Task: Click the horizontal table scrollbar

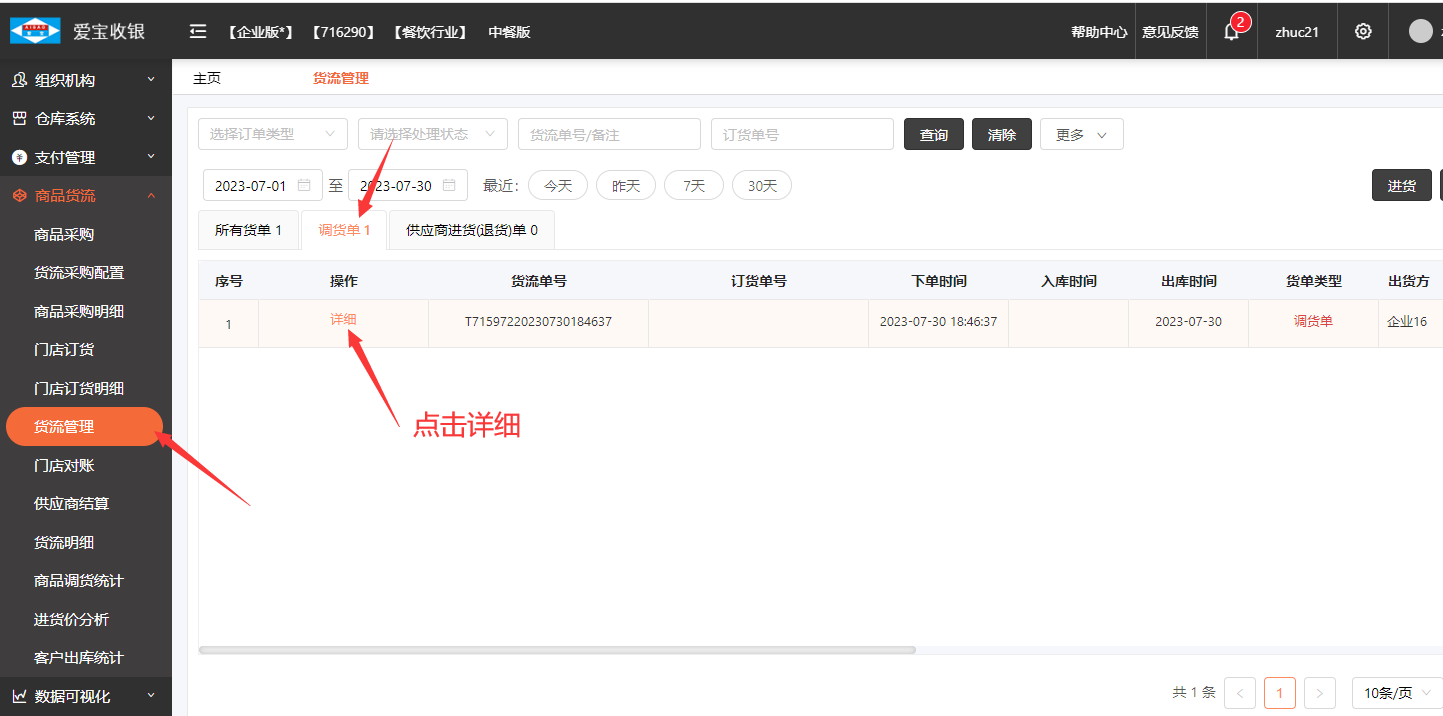Action: pyautogui.click(x=557, y=650)
